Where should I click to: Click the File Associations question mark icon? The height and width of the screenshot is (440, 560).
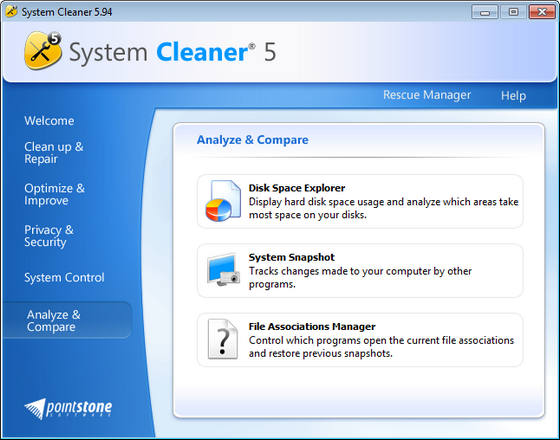pyautogui.click(x=222, y=339)
